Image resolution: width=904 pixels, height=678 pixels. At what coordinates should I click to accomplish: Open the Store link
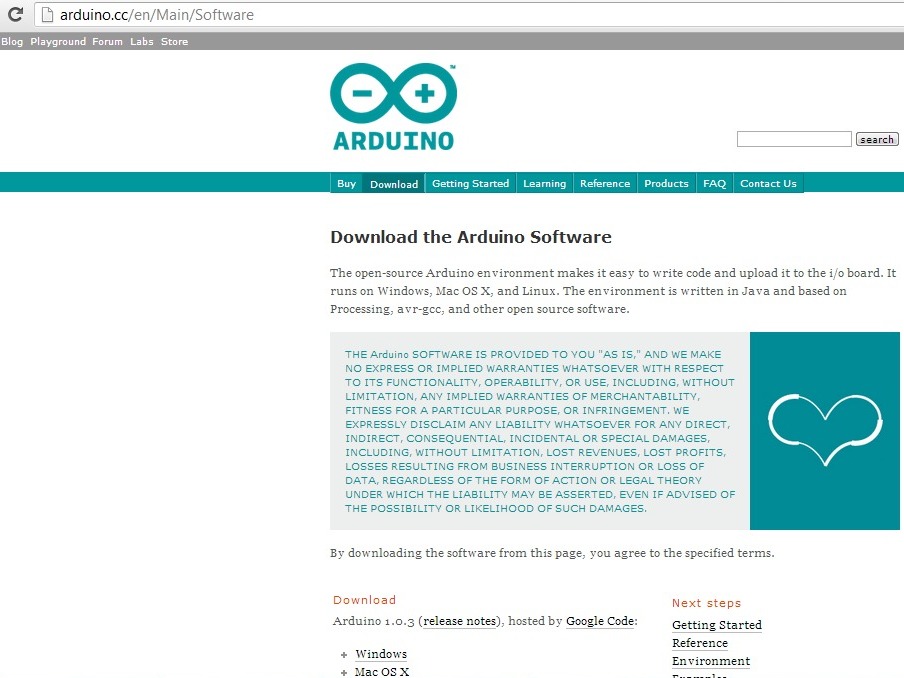tap(175, 42)
